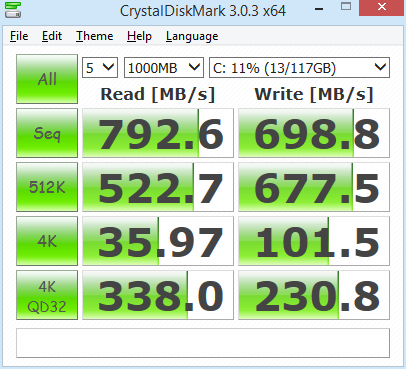Click the 4K read result 35.97
406x369 pixels.
pyautogui.click(x=158, y=241)
